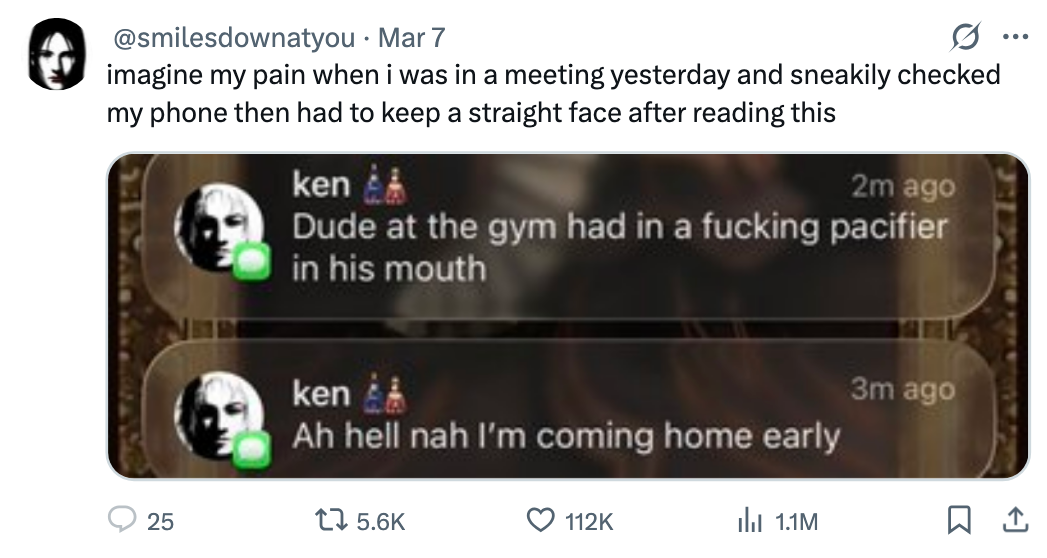Click the share upload arrow icon
This screenshot has width=1047, height=558.
1014,520
